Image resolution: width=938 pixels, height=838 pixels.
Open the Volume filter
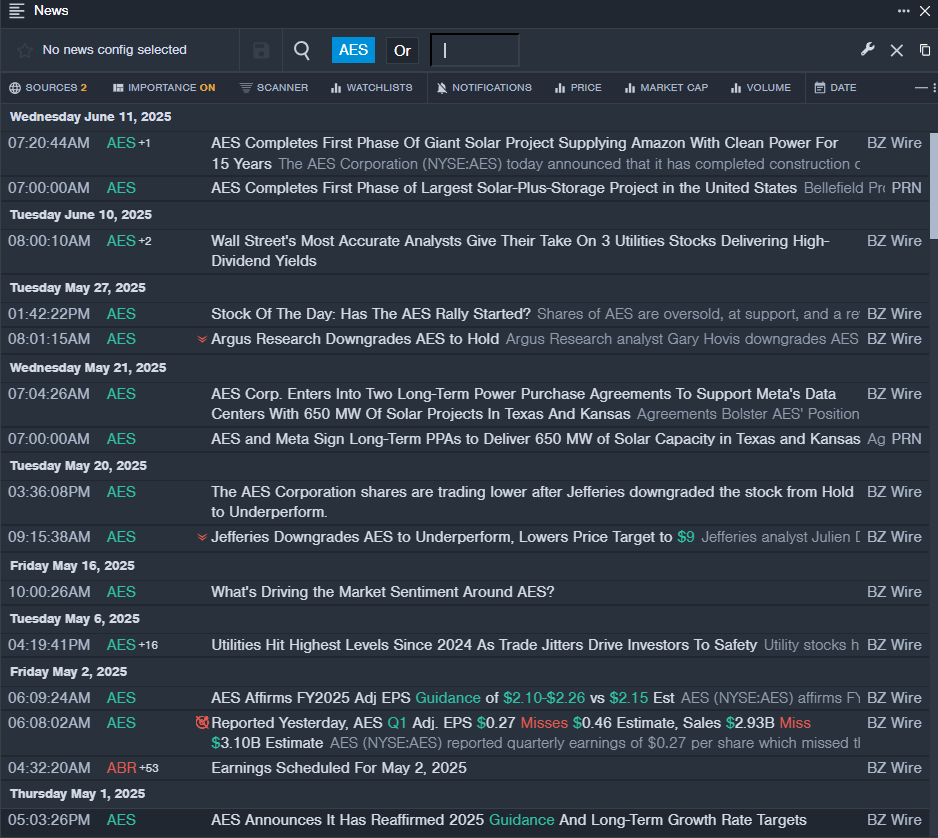click(760, 88)
